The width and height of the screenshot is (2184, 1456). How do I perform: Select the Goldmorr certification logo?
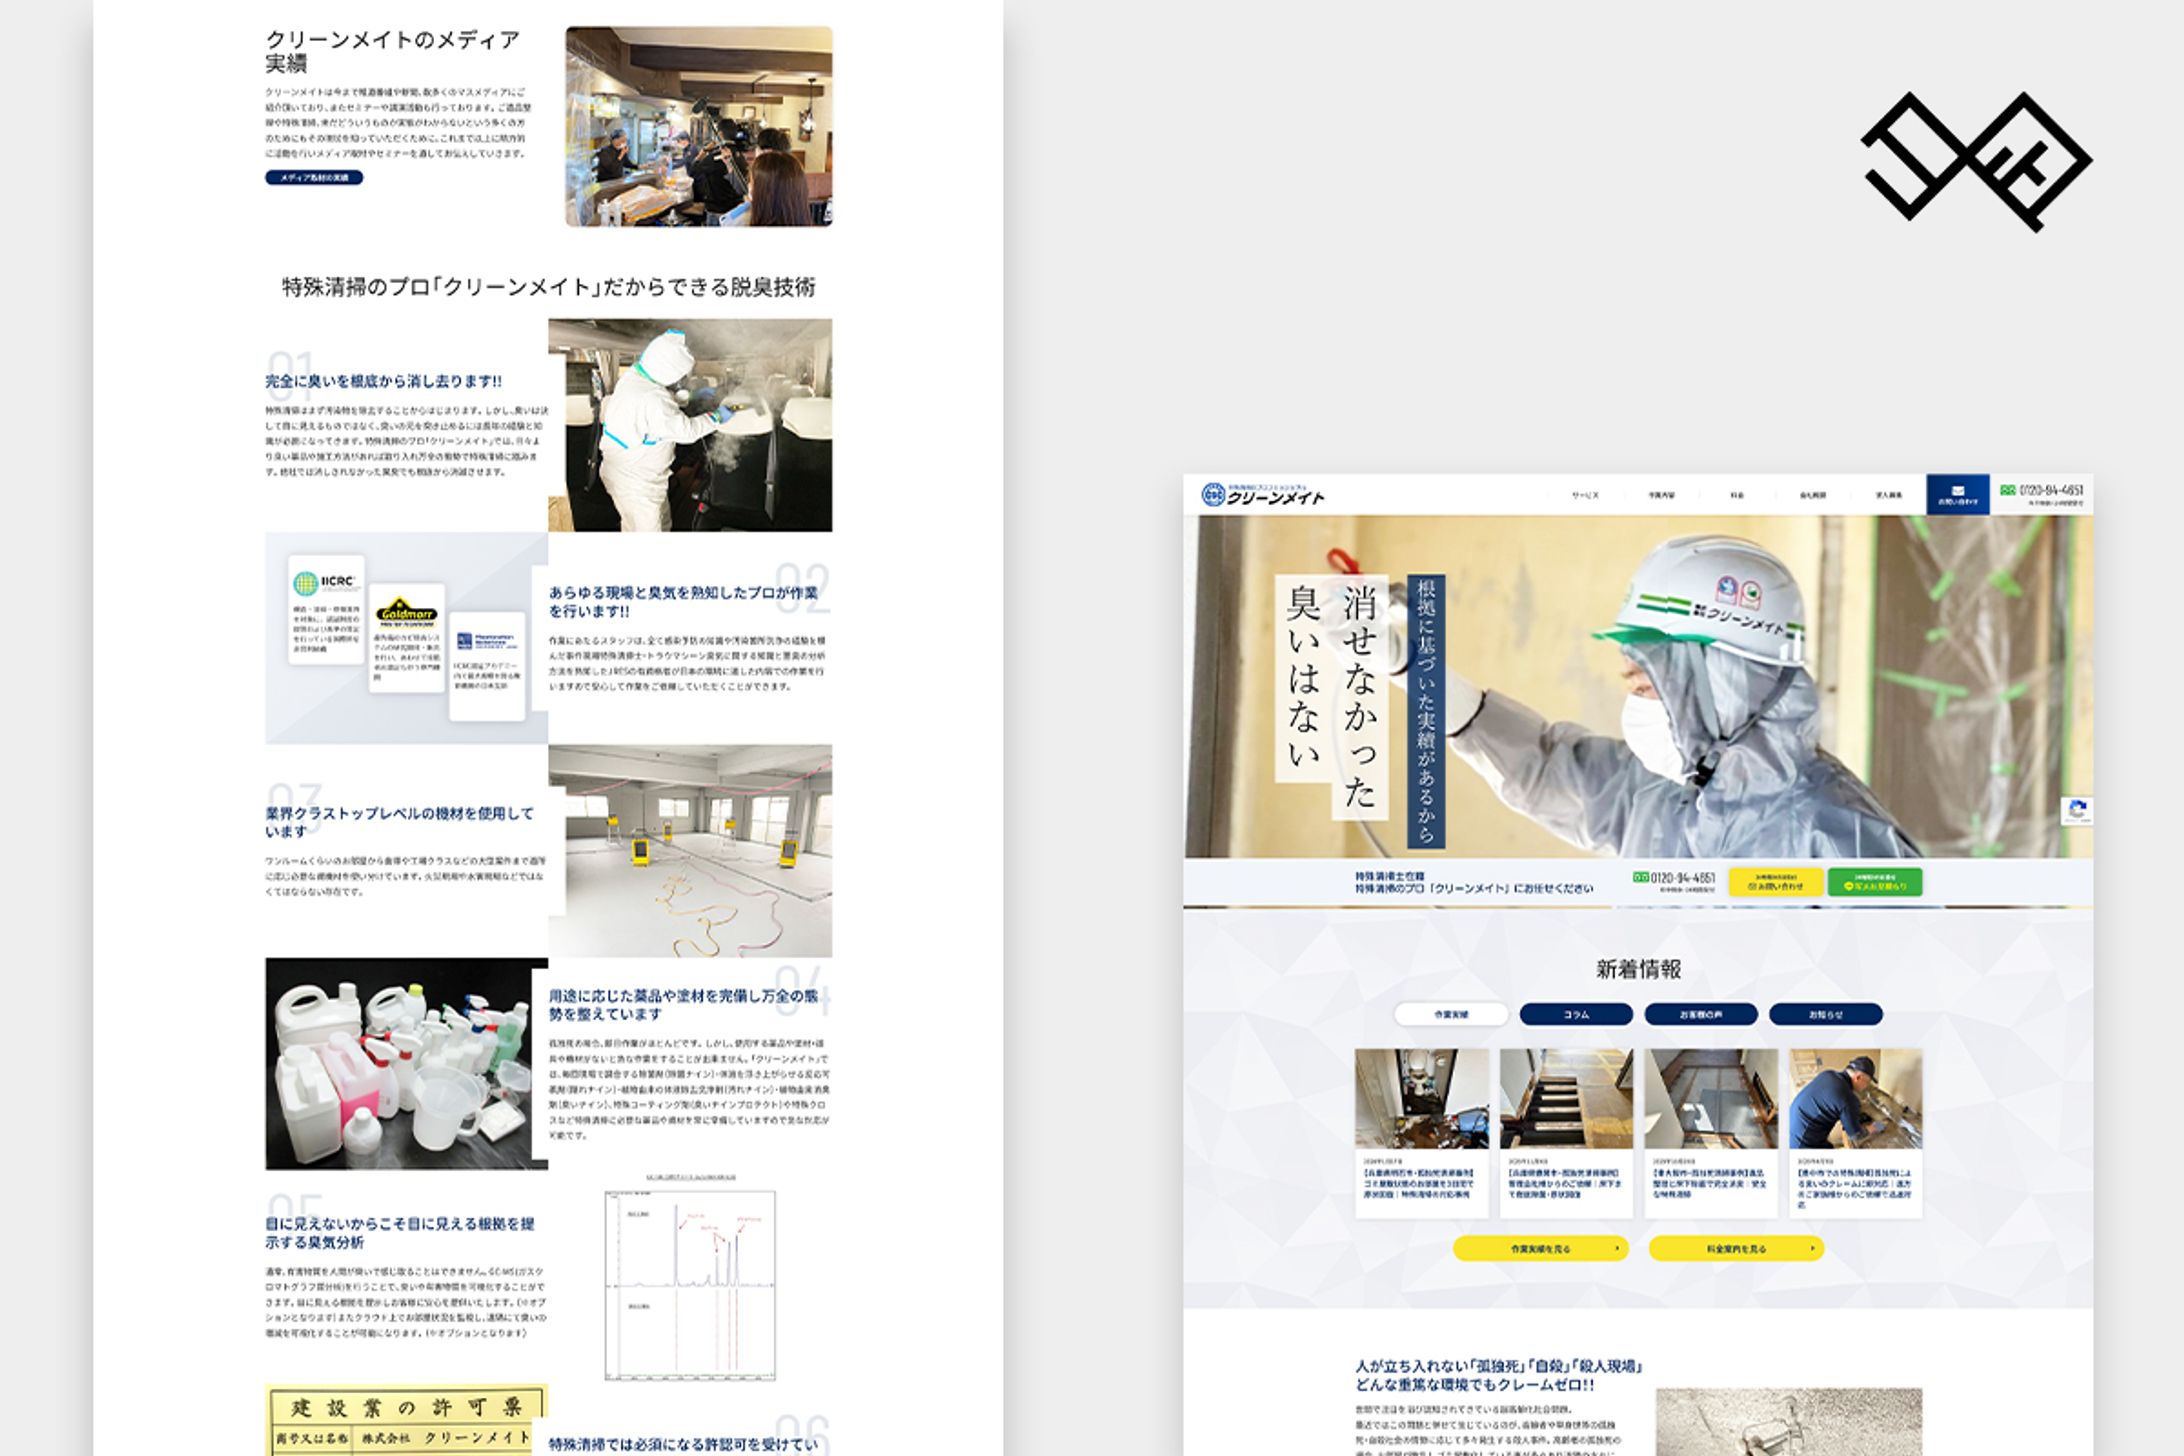[x=406, y=612]
